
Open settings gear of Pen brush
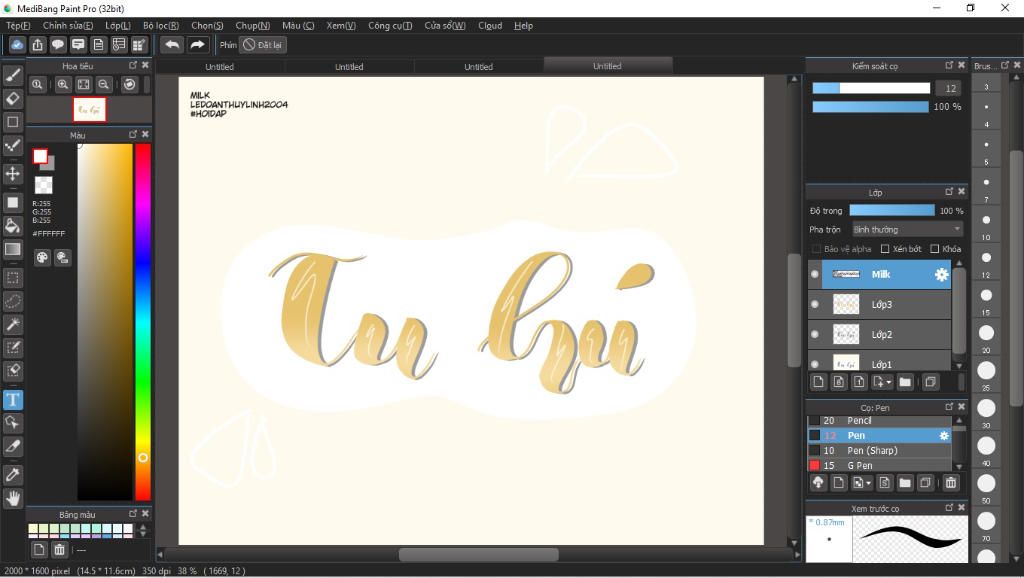point(944,436)
